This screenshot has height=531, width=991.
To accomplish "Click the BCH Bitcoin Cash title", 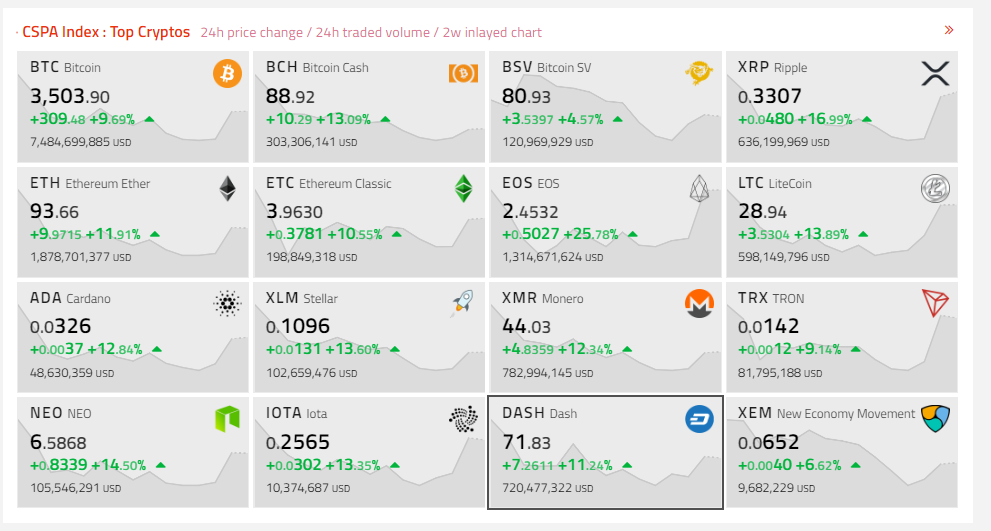I will [317, 67].
